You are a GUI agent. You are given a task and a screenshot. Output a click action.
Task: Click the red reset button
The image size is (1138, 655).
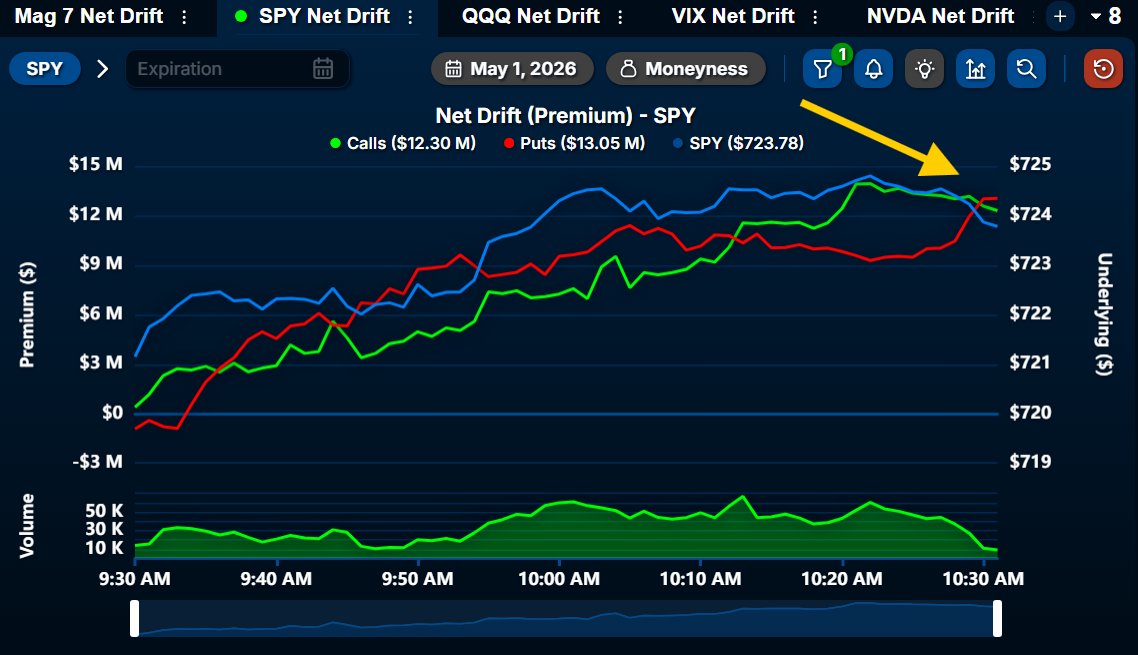pos(1103,69)
